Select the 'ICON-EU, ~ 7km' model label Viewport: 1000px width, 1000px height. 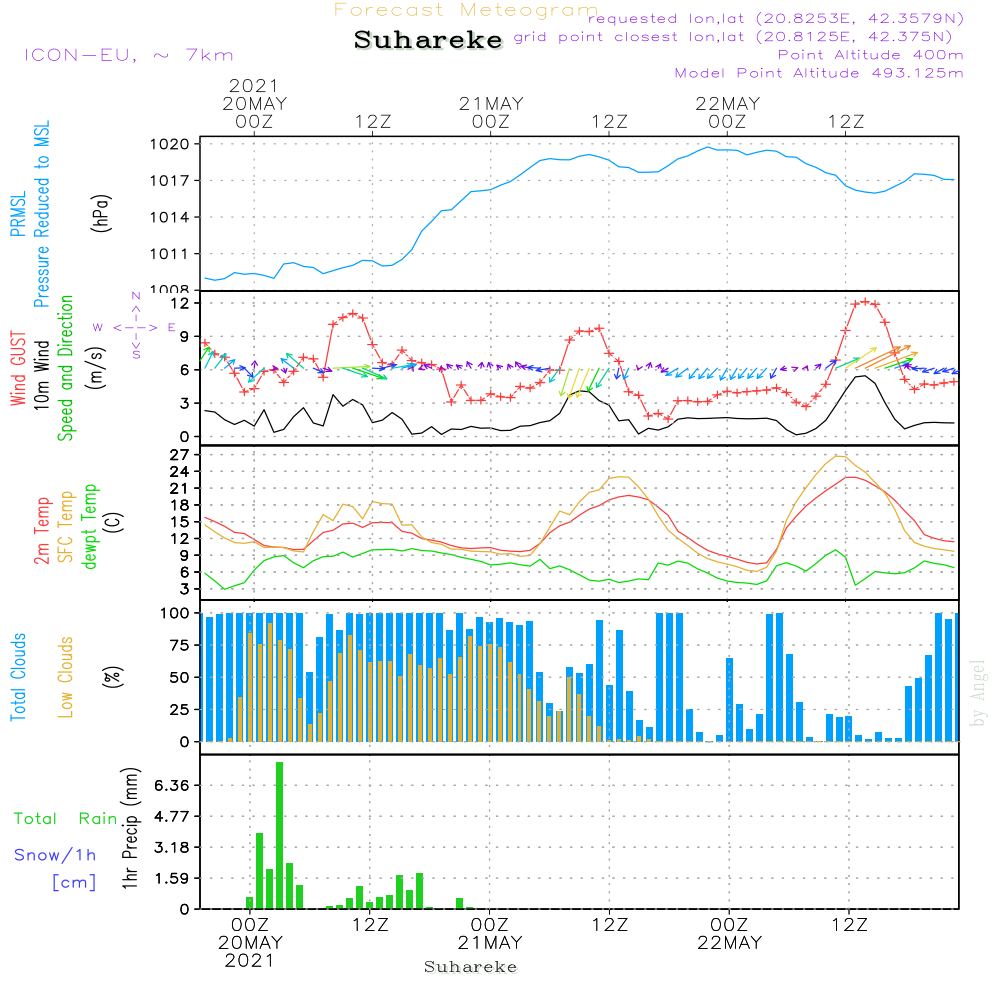(x=129, y=55)
